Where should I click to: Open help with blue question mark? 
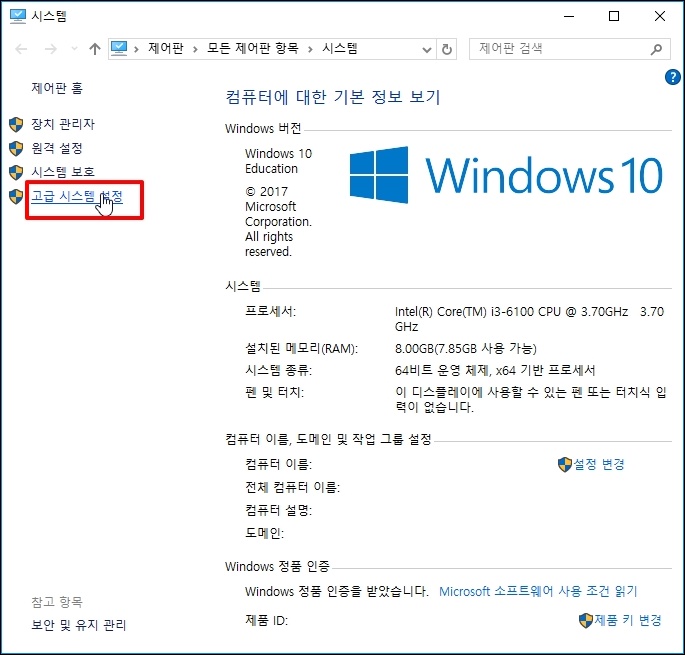pos(672,77)
